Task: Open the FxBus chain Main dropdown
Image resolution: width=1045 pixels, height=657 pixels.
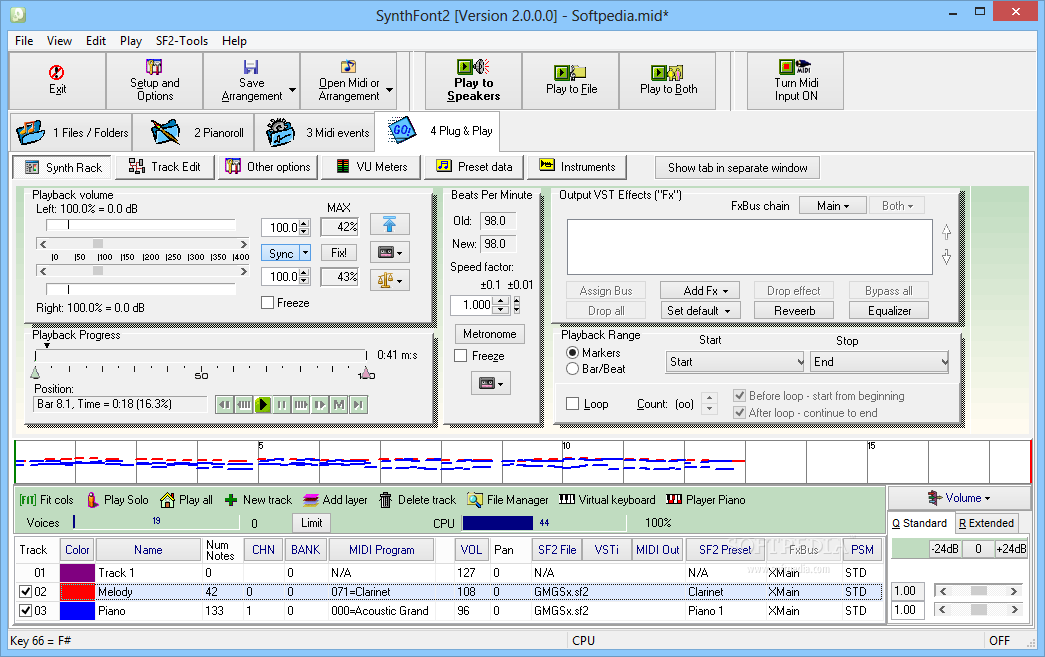Action: (832, 206)
